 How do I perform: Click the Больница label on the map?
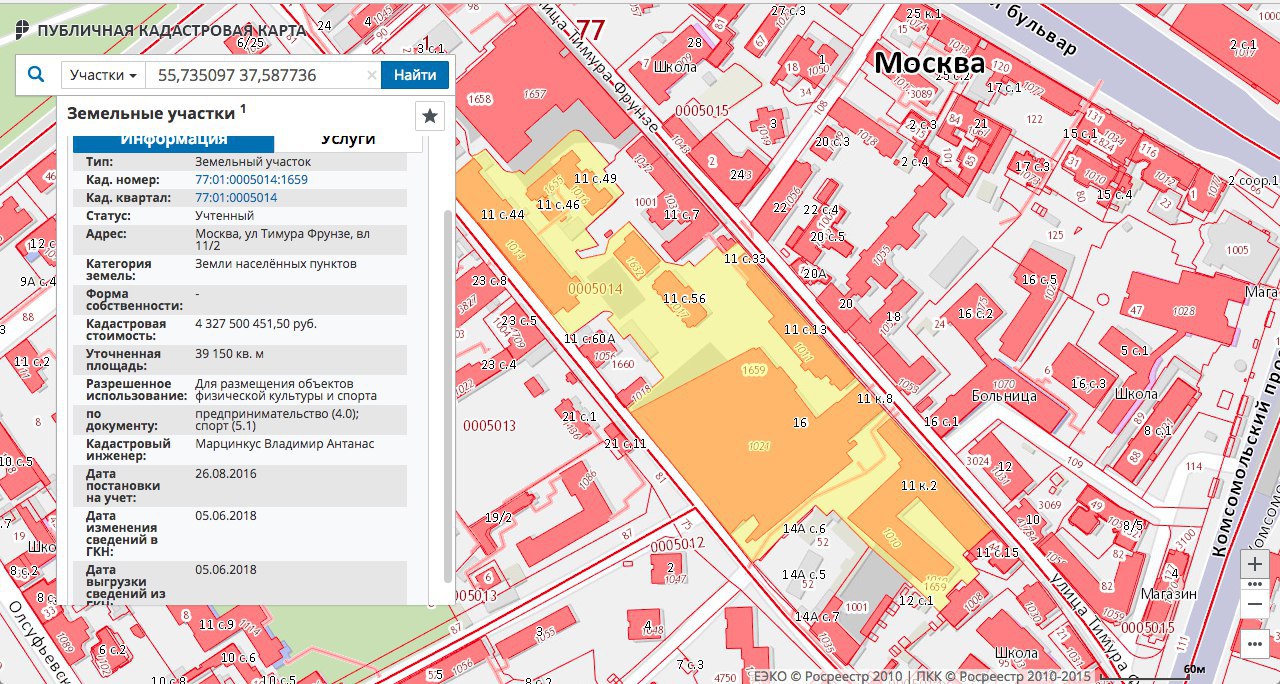coord(1005,396)
